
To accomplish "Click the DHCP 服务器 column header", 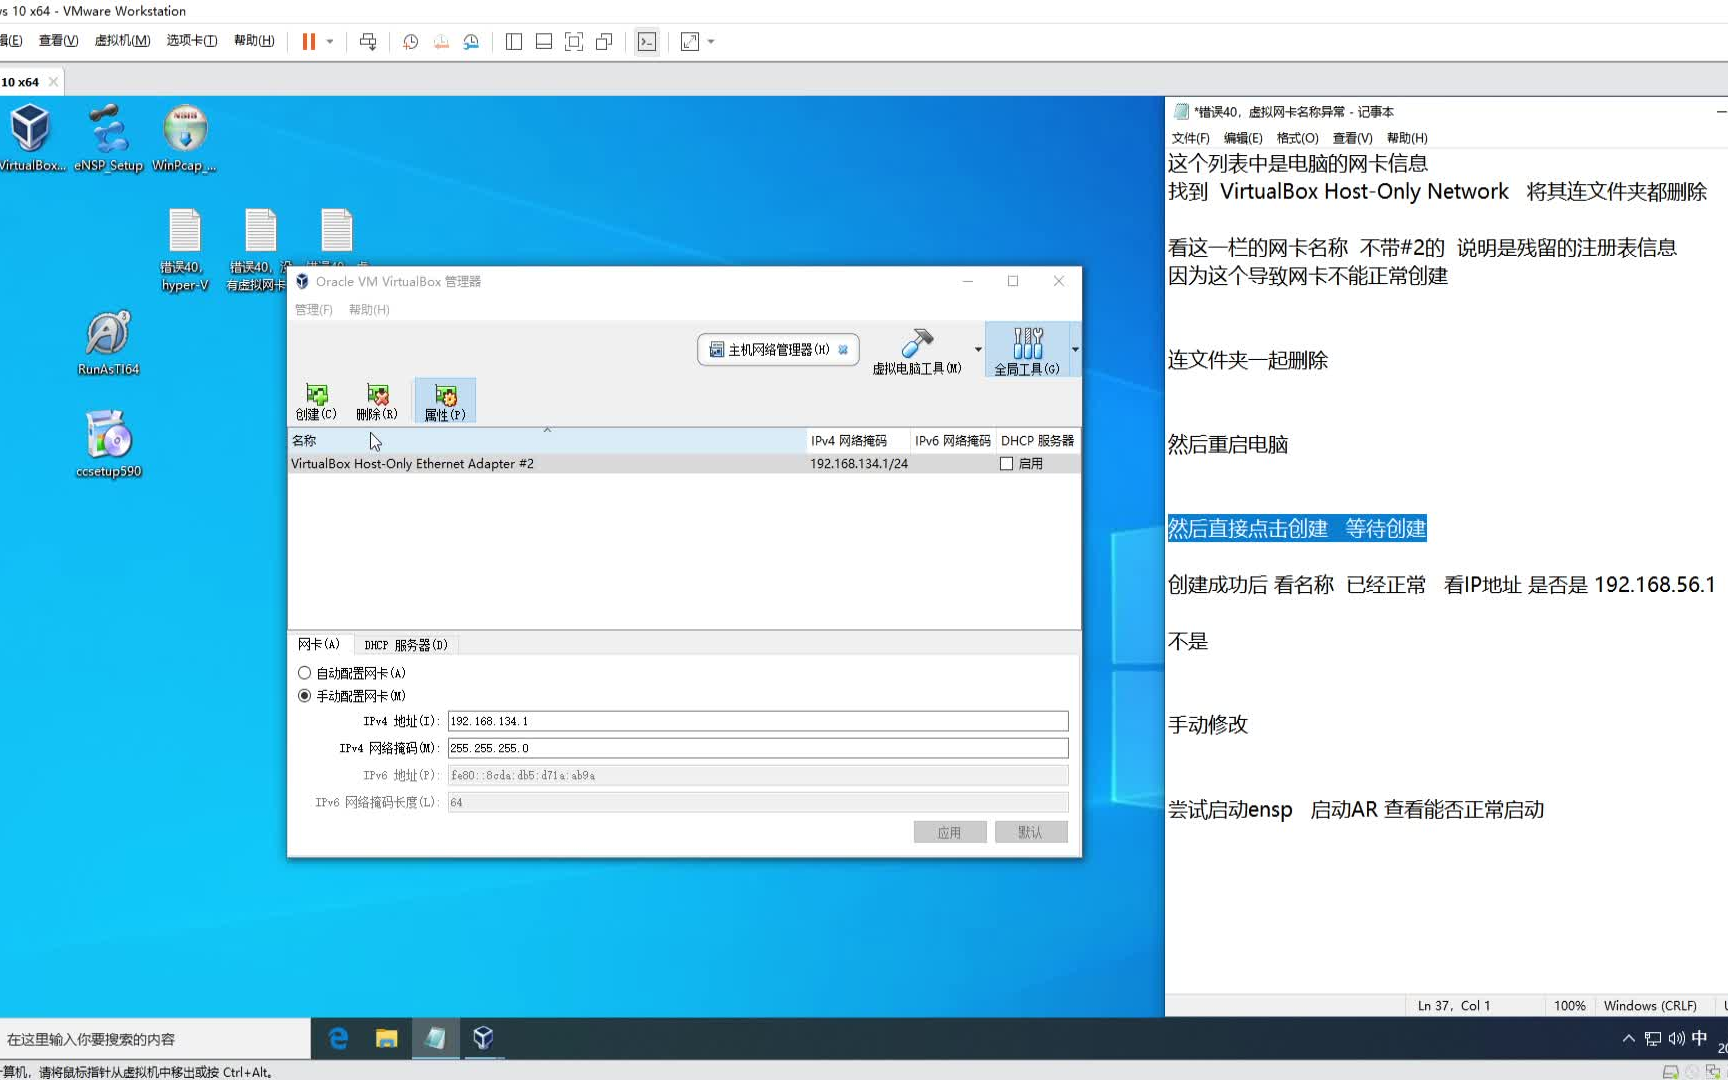I will (1038, 440).
